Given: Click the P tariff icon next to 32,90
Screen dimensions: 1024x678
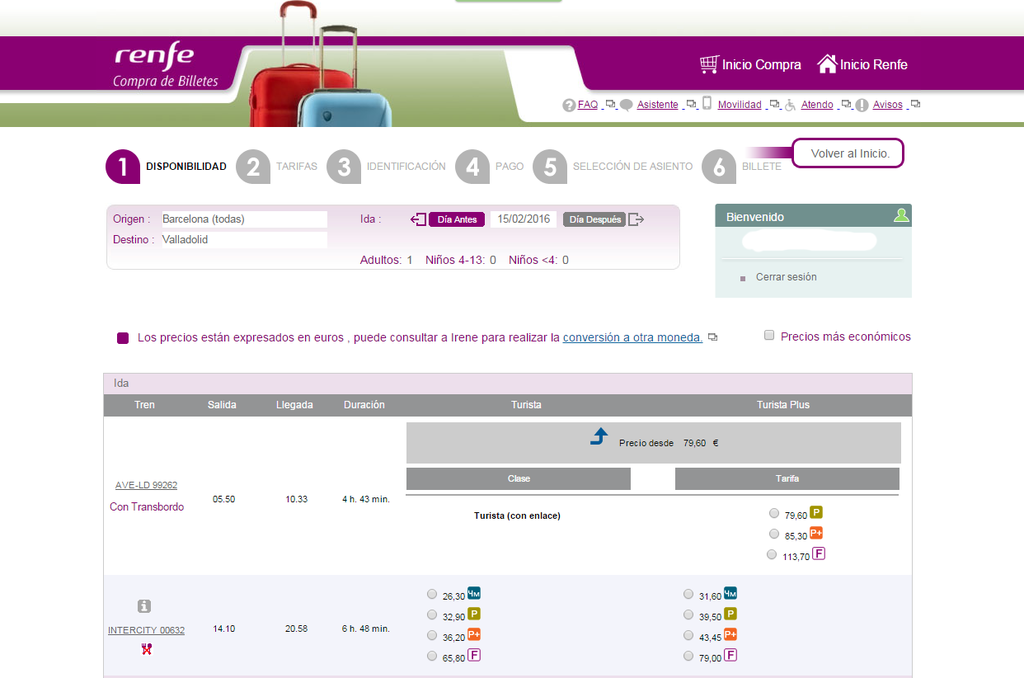Looking at the screenshot, I should point(474,614).
